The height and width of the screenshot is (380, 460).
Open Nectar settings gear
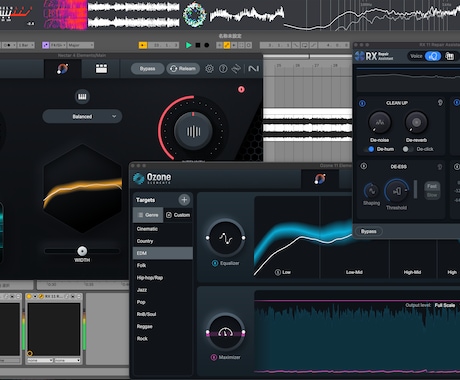click(x=209, y=69)
